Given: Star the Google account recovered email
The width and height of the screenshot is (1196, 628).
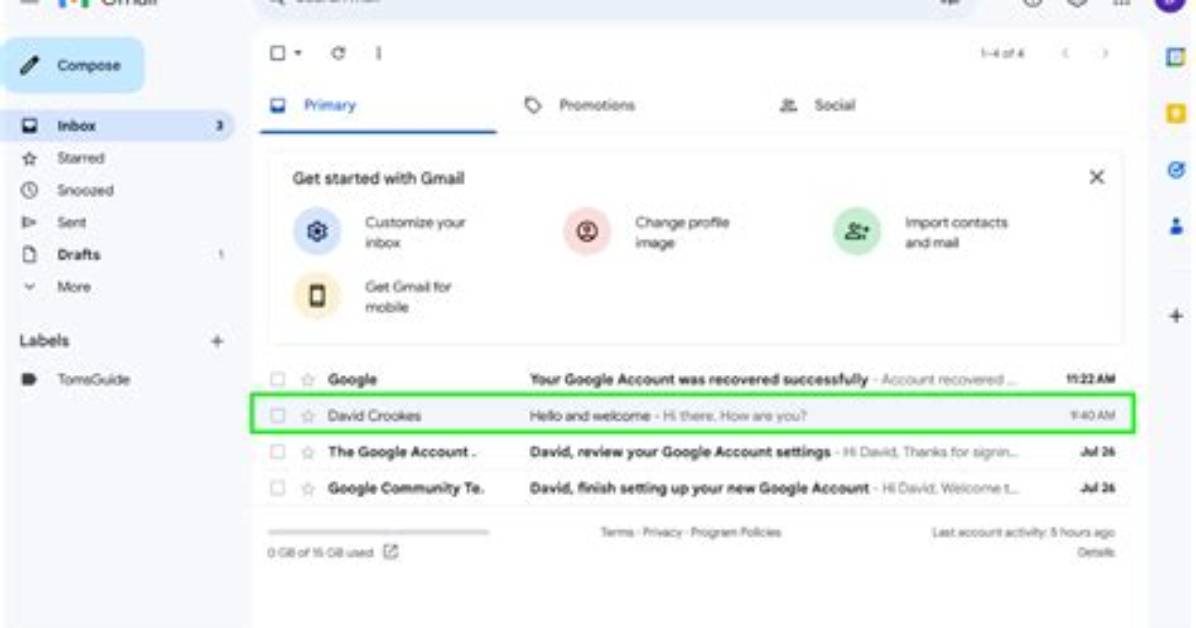Looking at the screenshot, I should (x=307, y=379).
